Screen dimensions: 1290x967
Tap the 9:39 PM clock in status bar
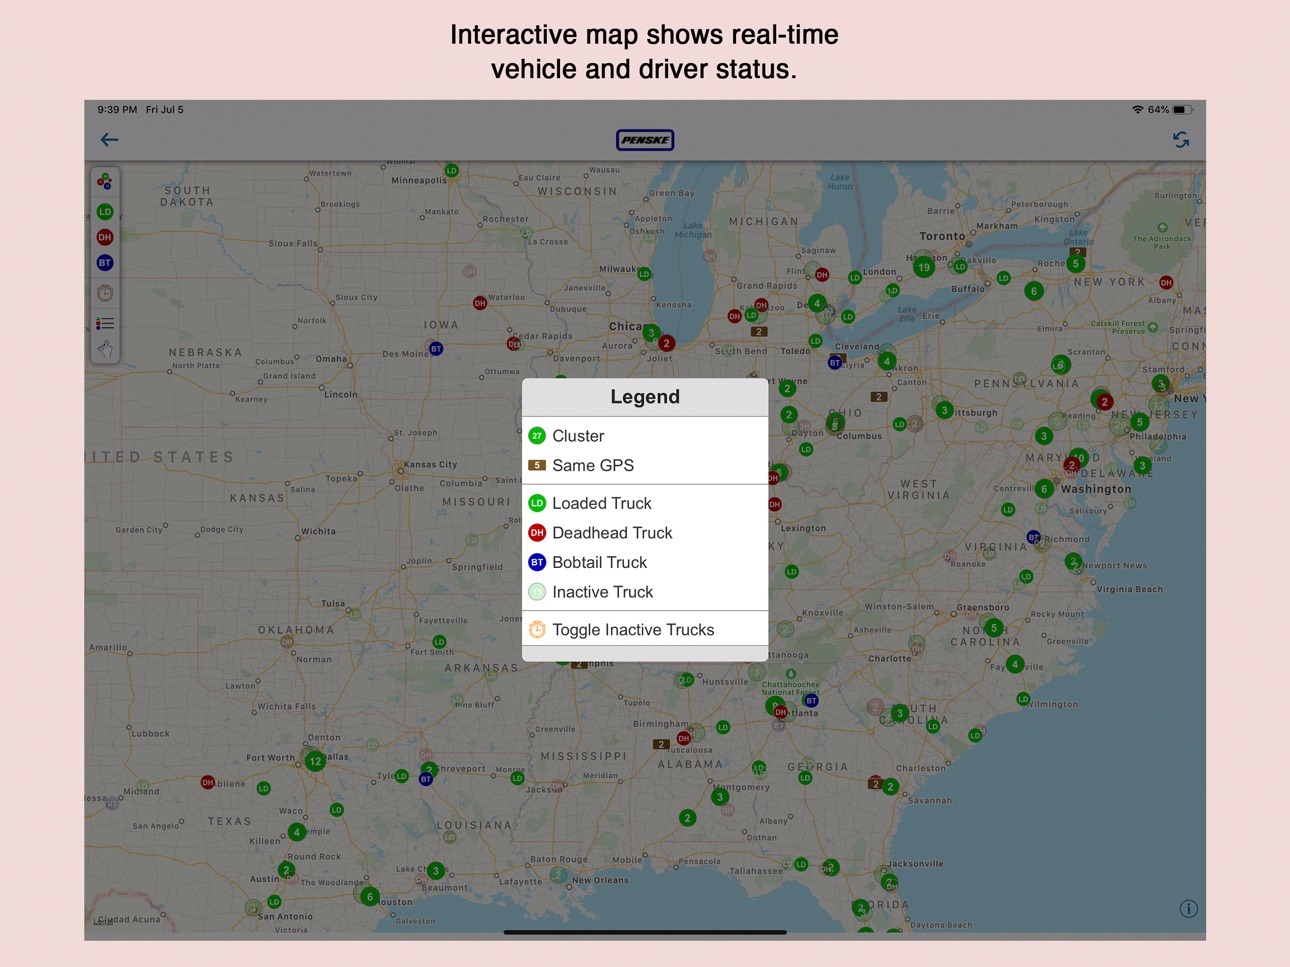pos(118,110)
